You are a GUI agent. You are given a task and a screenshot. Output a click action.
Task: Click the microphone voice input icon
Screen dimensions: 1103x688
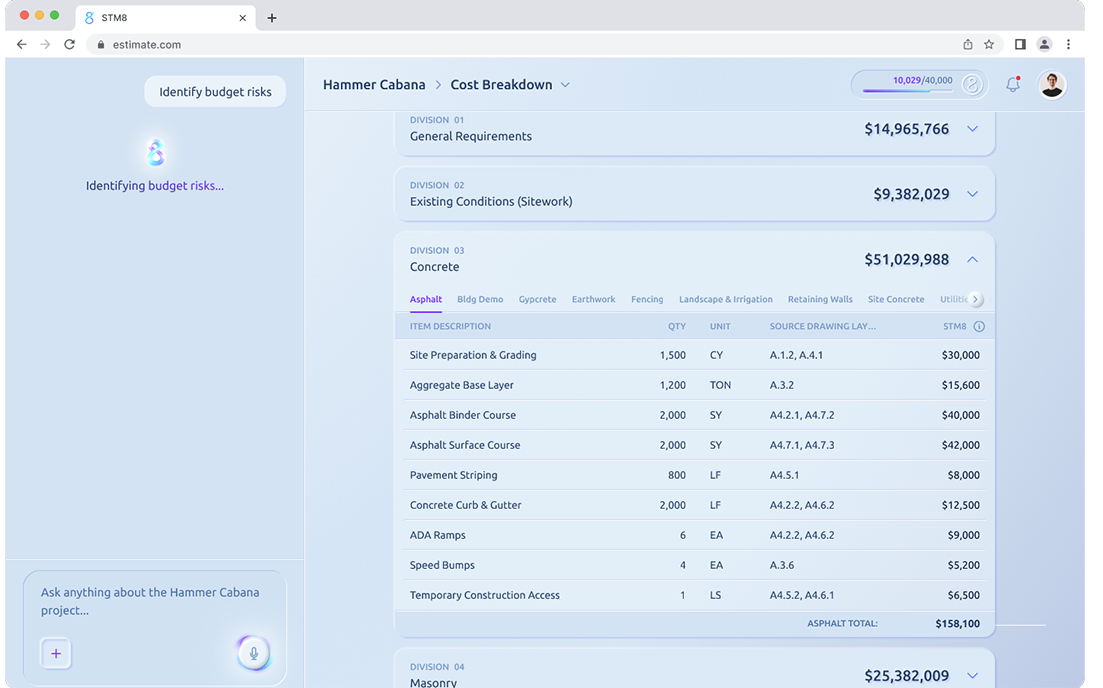[253, 653]
